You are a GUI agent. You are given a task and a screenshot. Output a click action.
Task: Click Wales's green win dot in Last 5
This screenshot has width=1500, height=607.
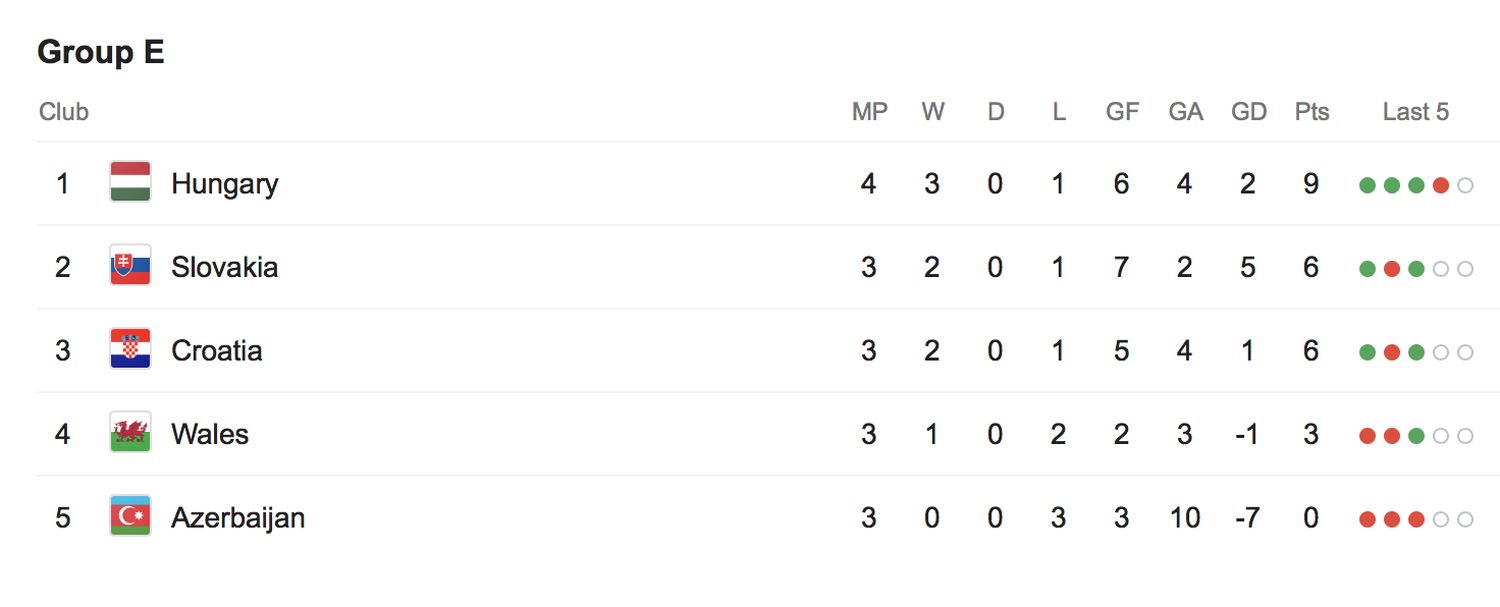pyautogui.click(x=1416, y=436)
